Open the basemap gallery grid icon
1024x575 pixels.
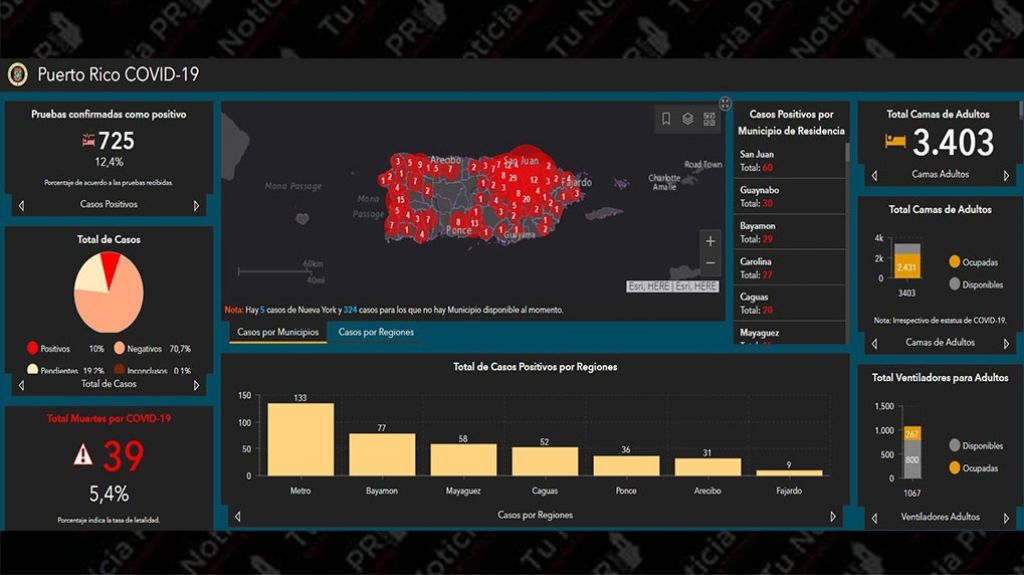tap(709, 119)
